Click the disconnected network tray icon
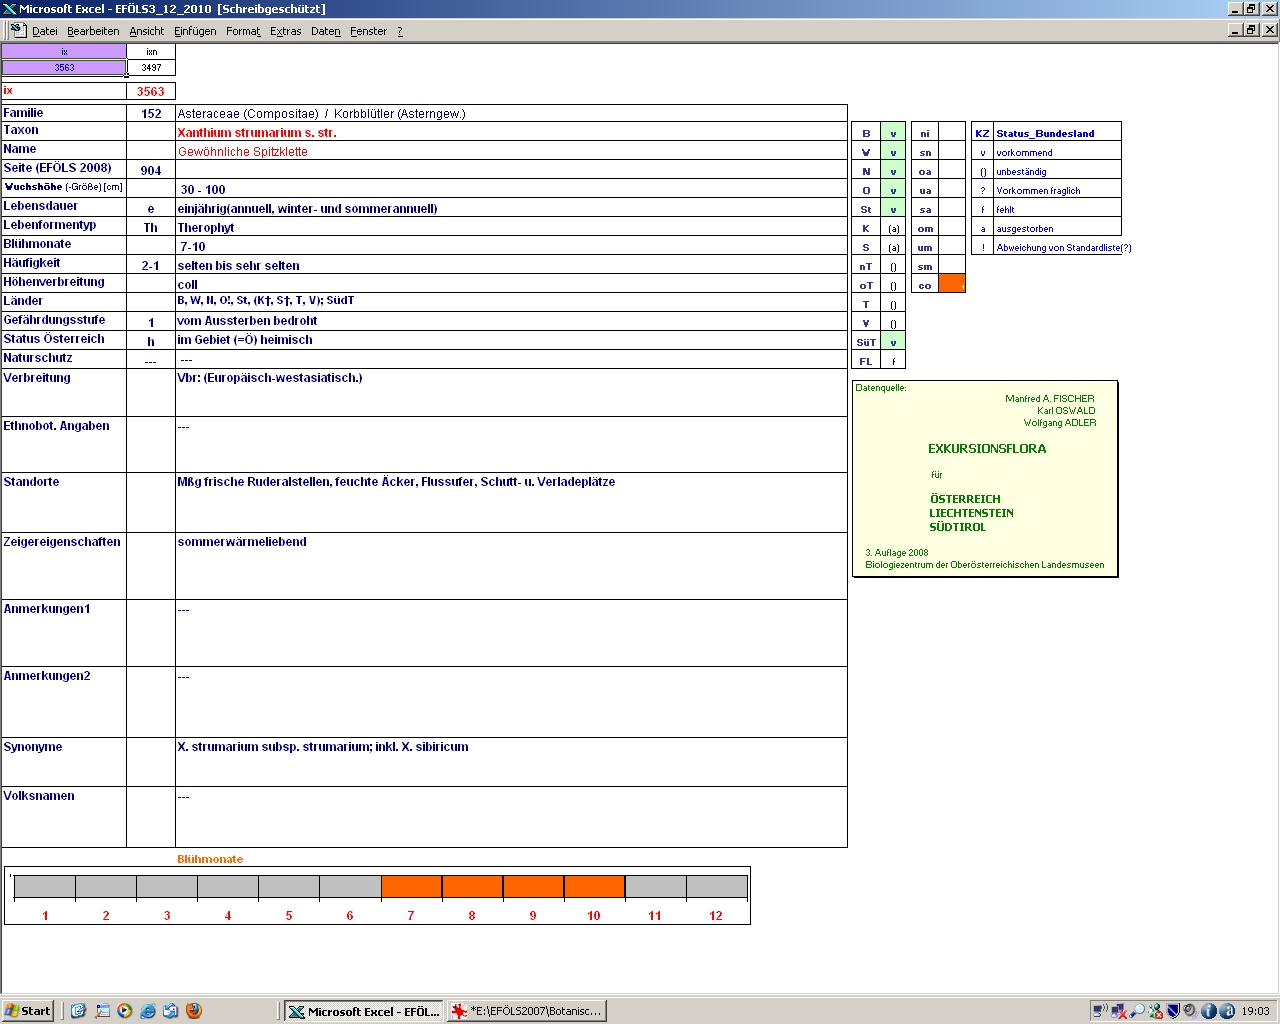The width and height of the screenshot is (1280, 1024). pos(1119,1011)
